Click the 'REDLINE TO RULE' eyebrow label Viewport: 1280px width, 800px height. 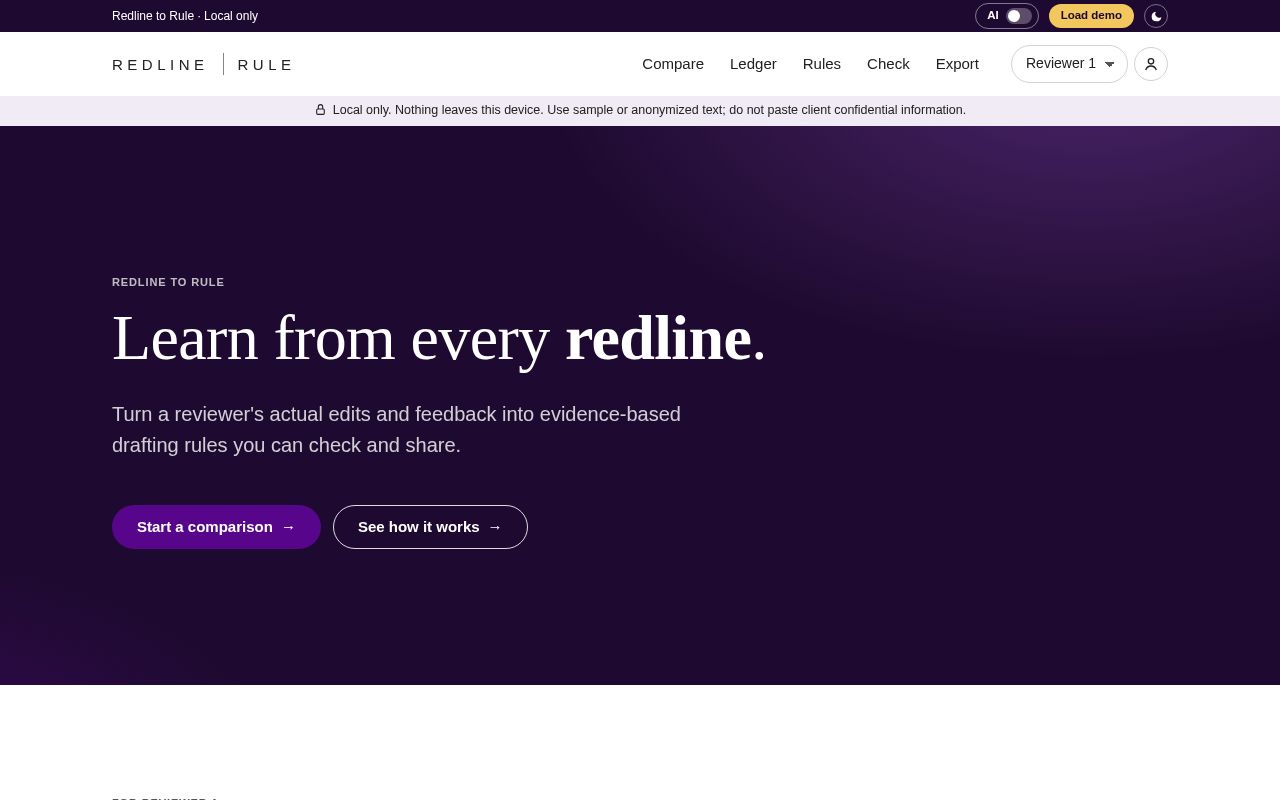point(168,282)
